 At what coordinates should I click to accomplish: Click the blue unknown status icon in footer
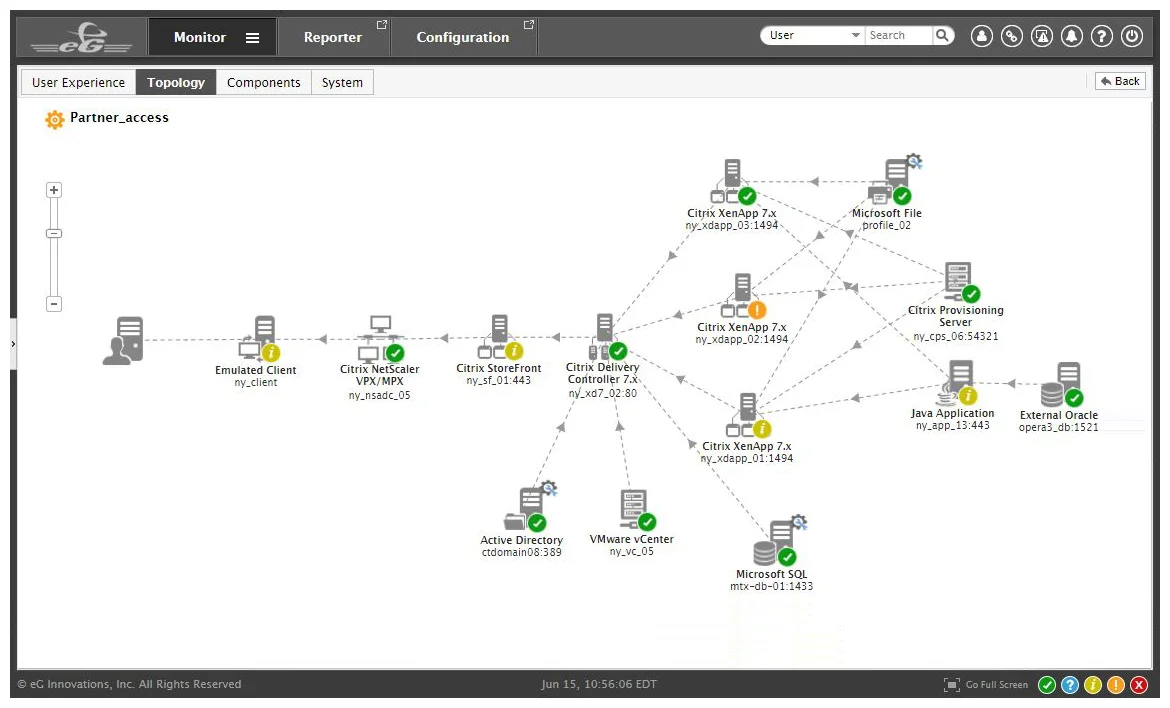point(1070,685)
